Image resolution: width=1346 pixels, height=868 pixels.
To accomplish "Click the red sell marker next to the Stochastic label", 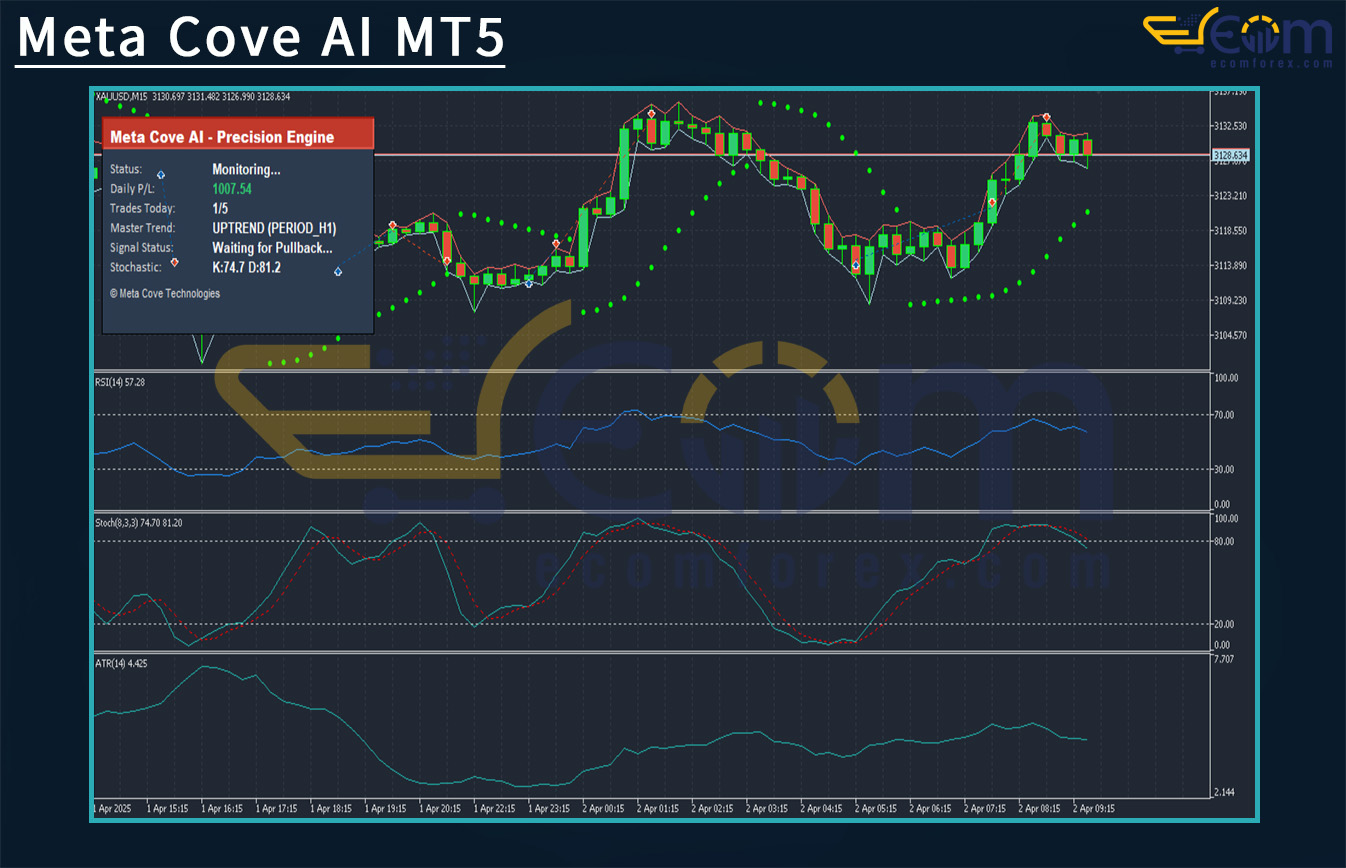I will [x=175, y=262].
